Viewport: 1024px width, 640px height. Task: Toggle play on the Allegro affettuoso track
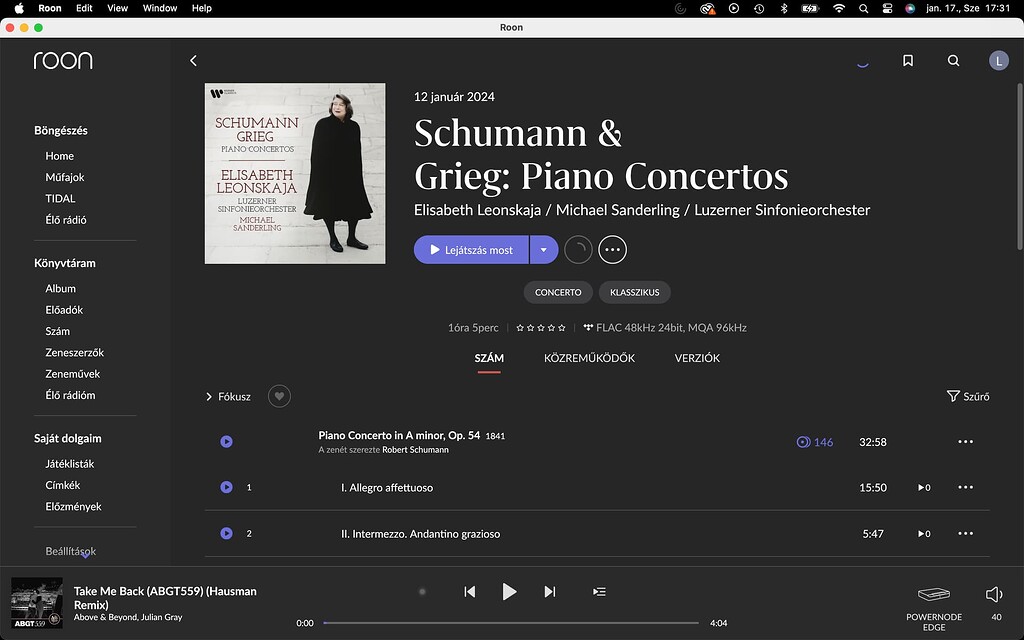click(226, 487)
